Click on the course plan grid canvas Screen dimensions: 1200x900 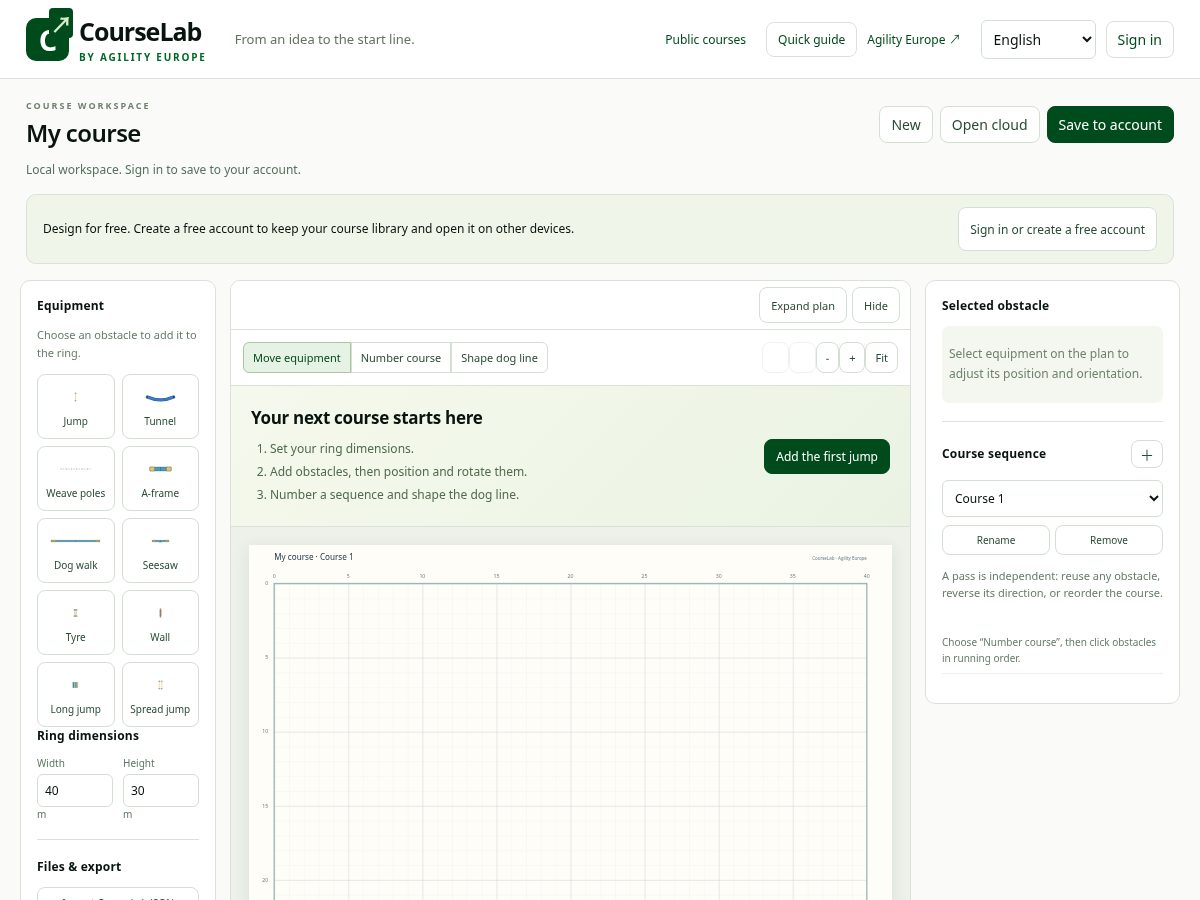tap(570, 740)
